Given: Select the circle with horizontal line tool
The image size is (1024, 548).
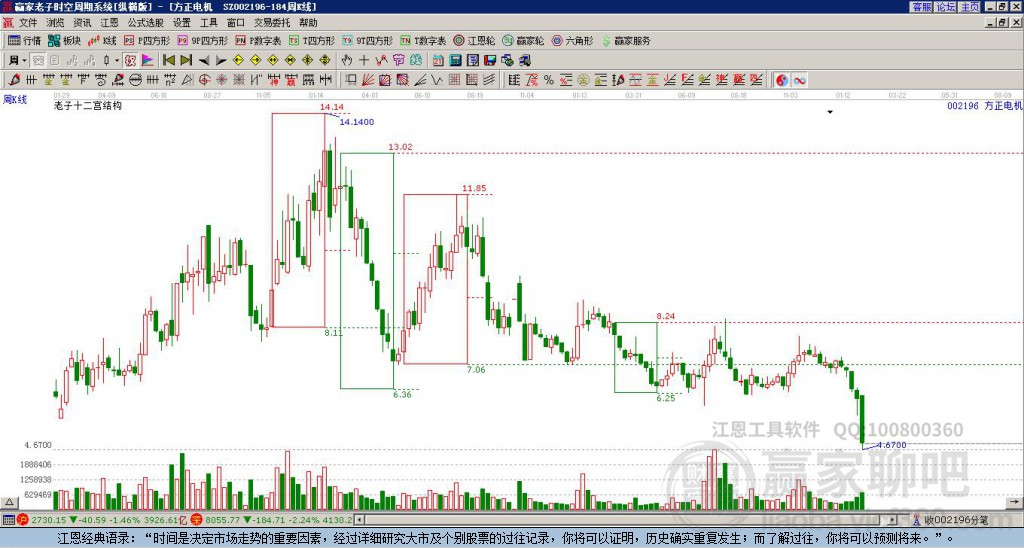Looking at the screenshot, I should pyautogui.click(x=135, y=80).
